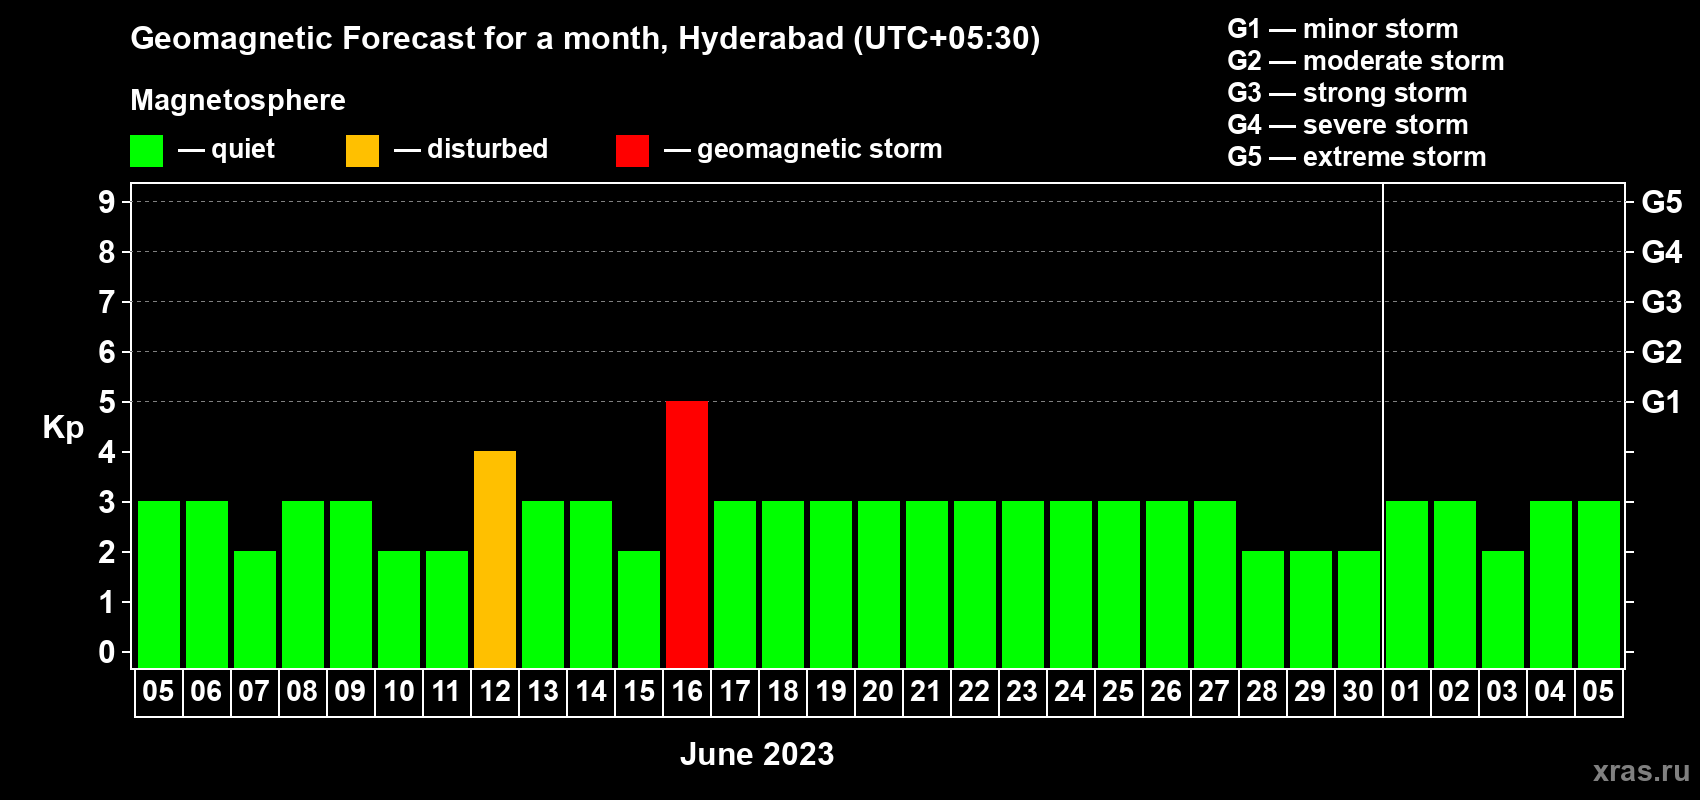The height and width of the screenshot is (800, 1700).
Task: Click the "Kp" axis title
Action: (63, 428)
